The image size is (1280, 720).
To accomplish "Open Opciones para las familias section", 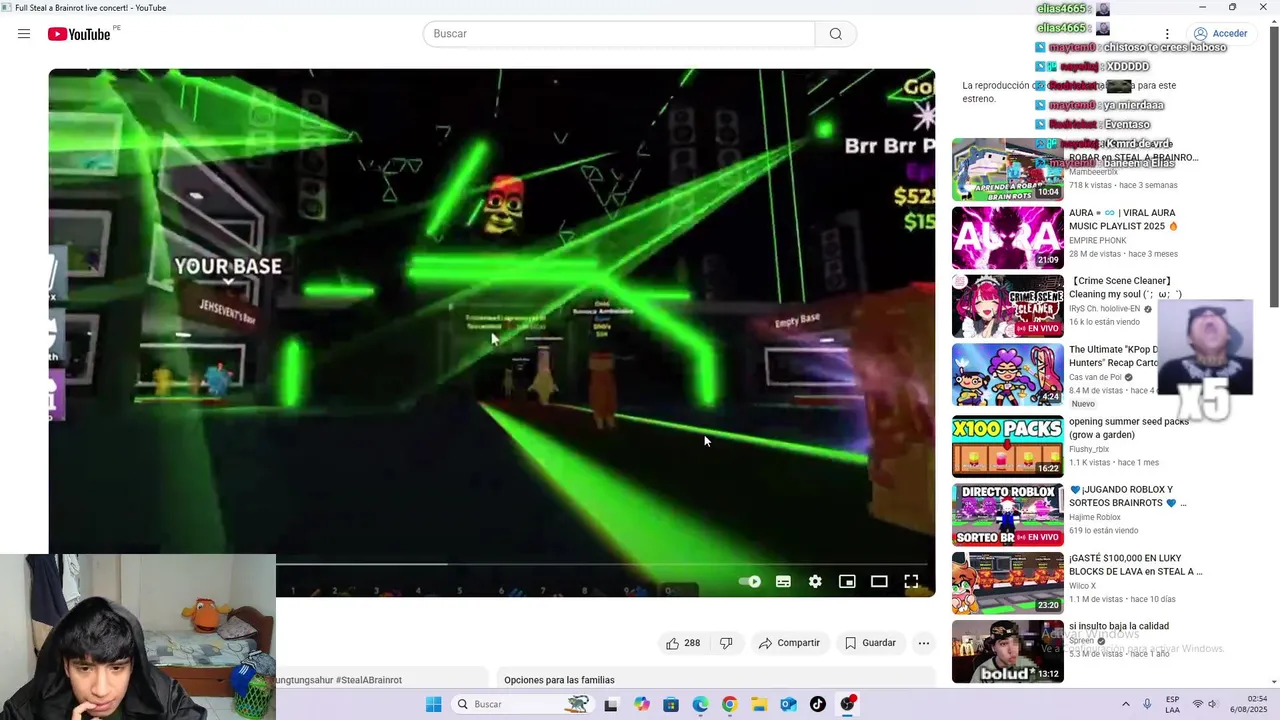I will (559, 680).
